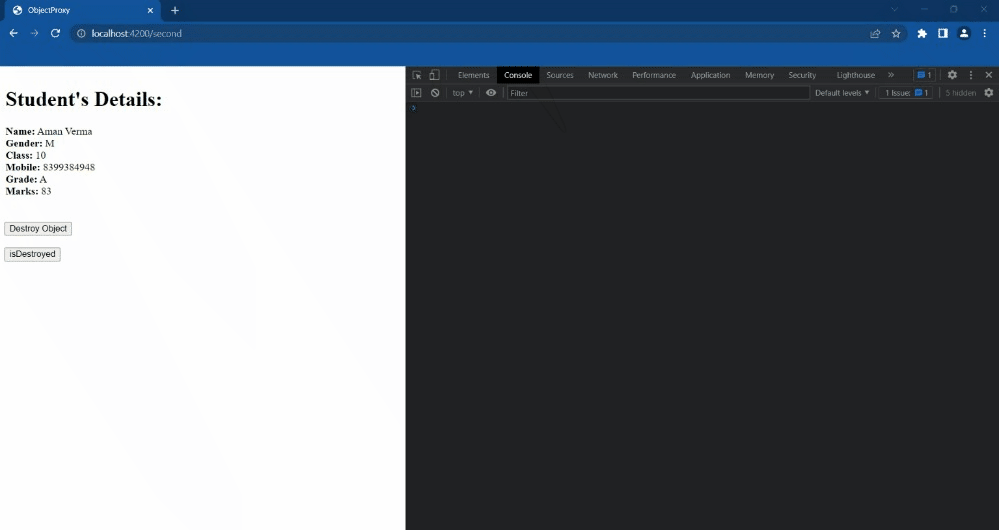
Task: Open the Security tab
Action: (x=802, y=75)
